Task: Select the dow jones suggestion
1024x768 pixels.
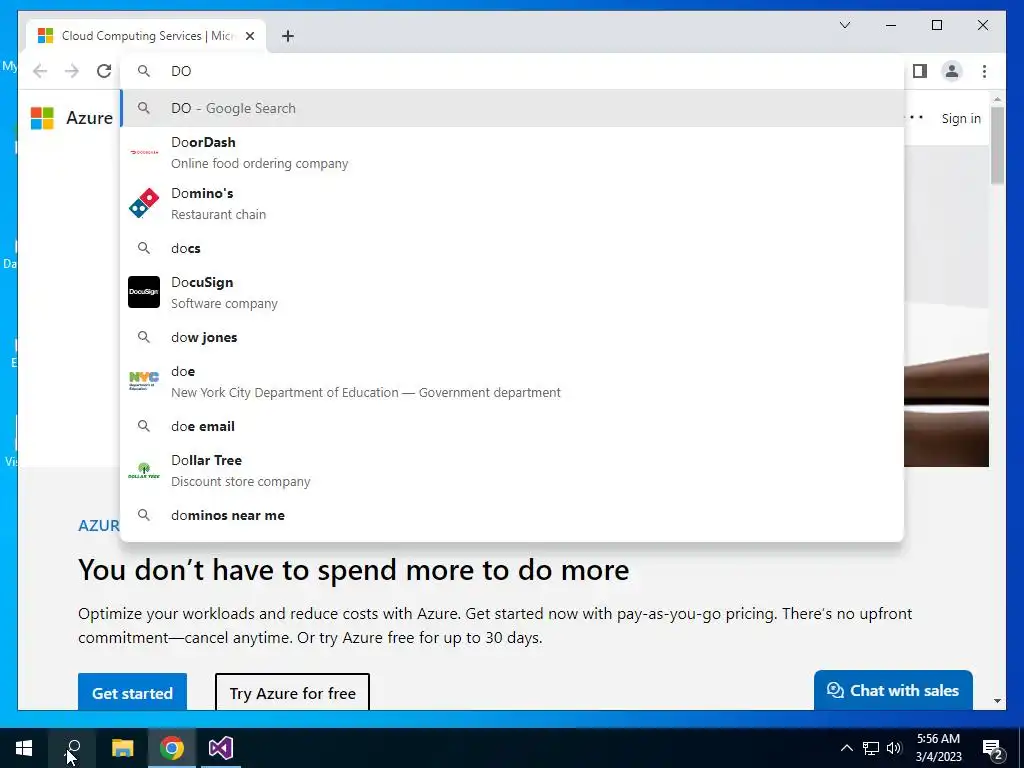Action: [512, 337]
